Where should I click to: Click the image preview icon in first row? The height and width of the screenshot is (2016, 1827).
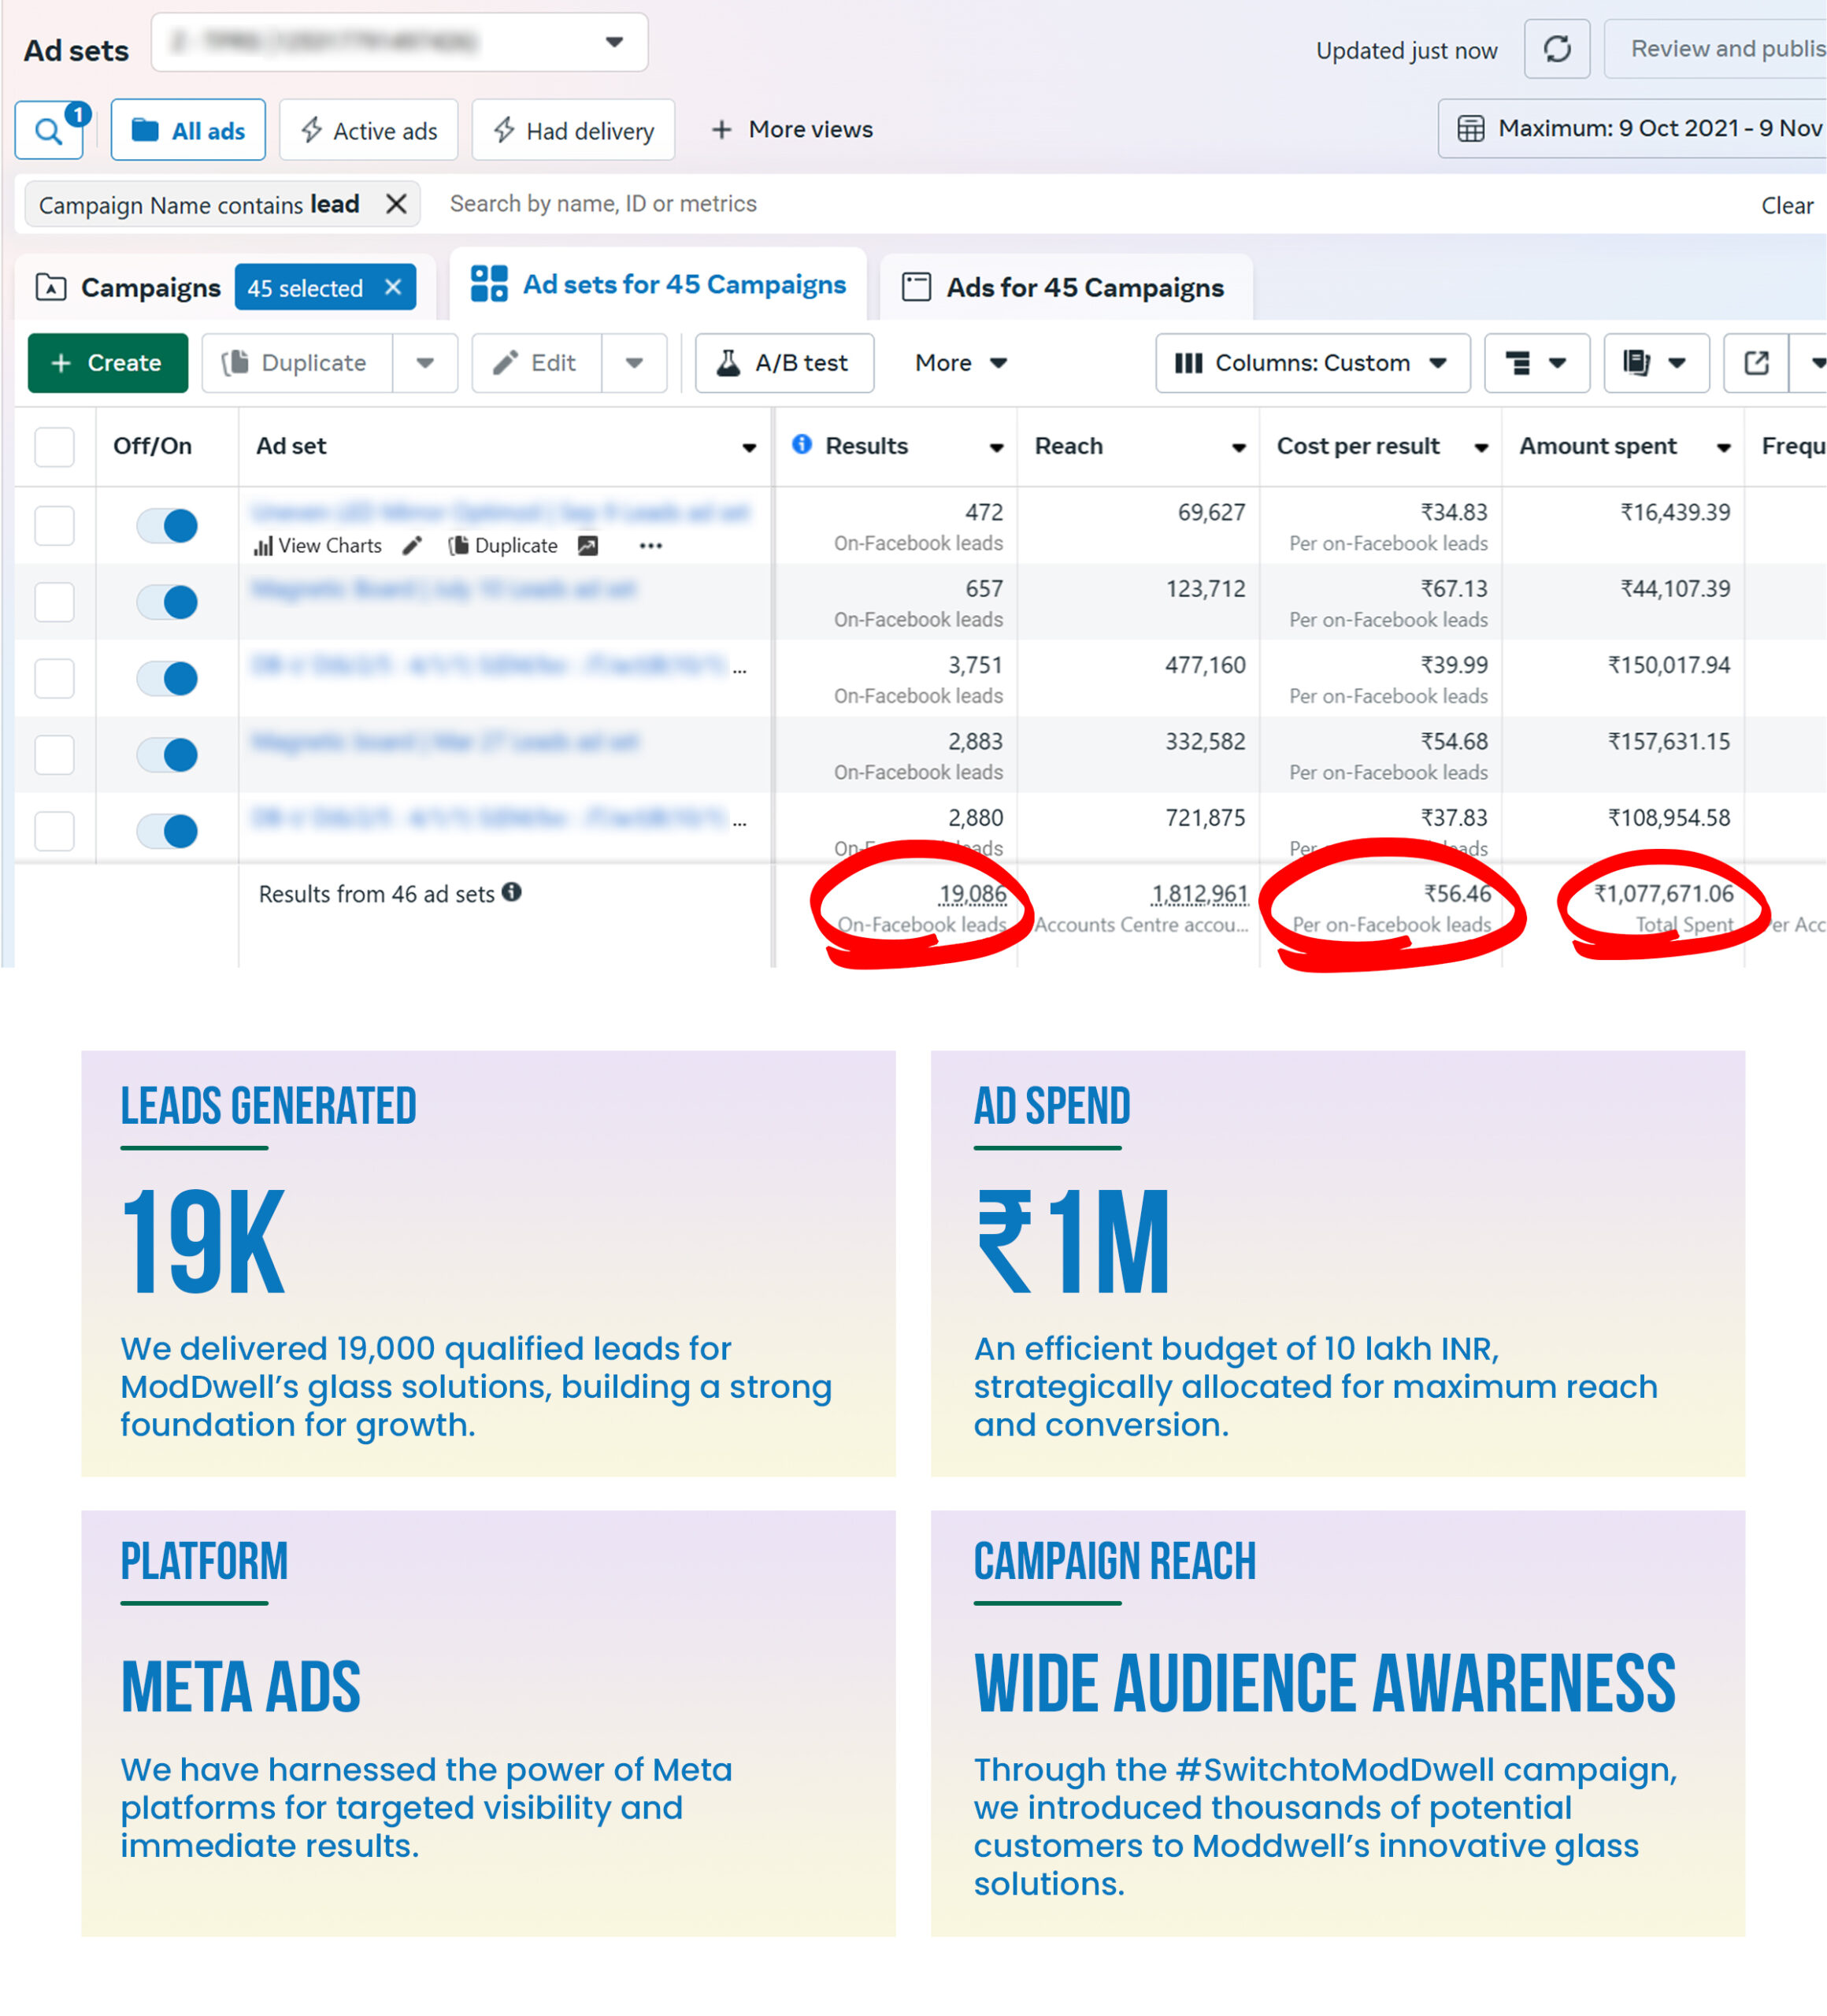click(x=588, y=546)
